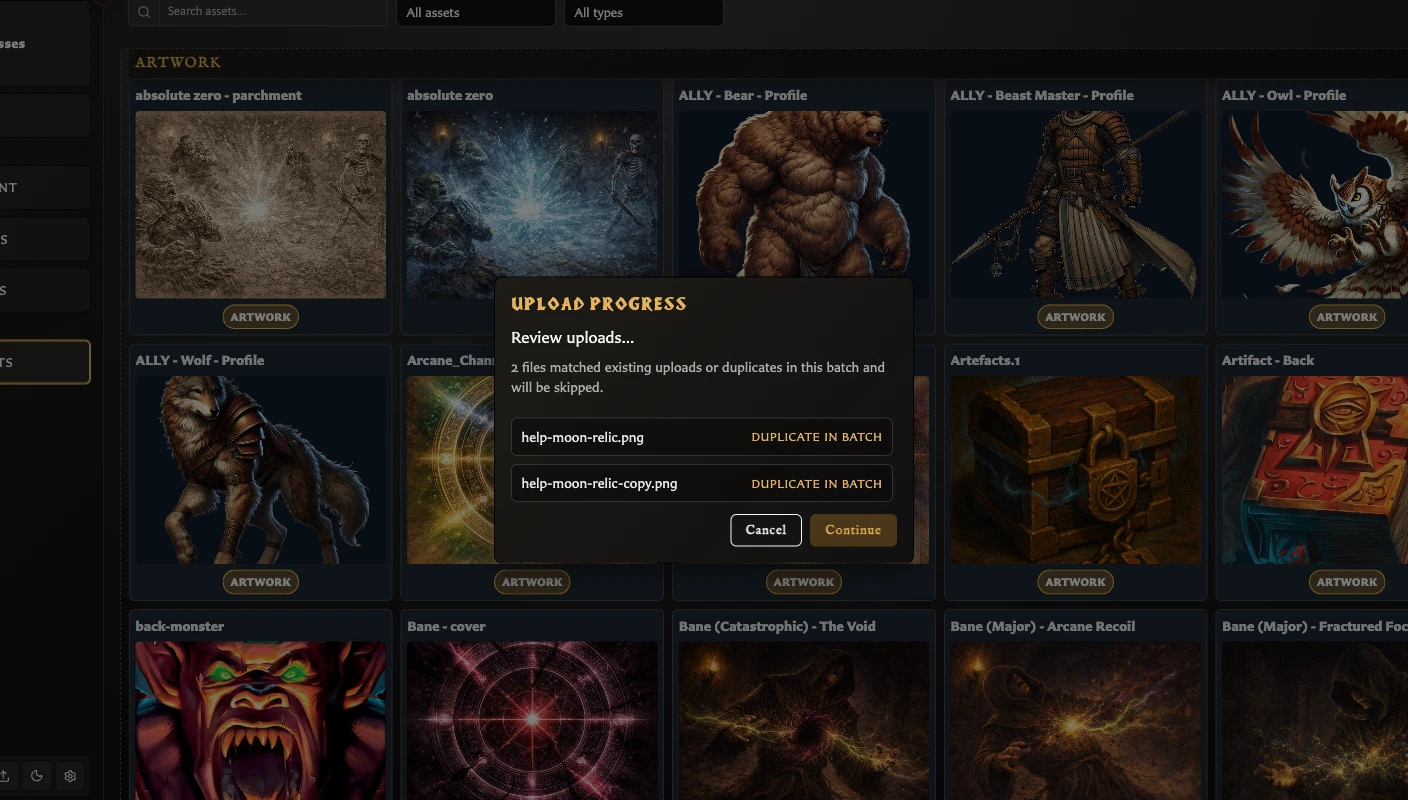The image size is (1408, 800).
Task: Click the Bane (Major) - Arcane Recoil title
Action: pos(1044,627)
